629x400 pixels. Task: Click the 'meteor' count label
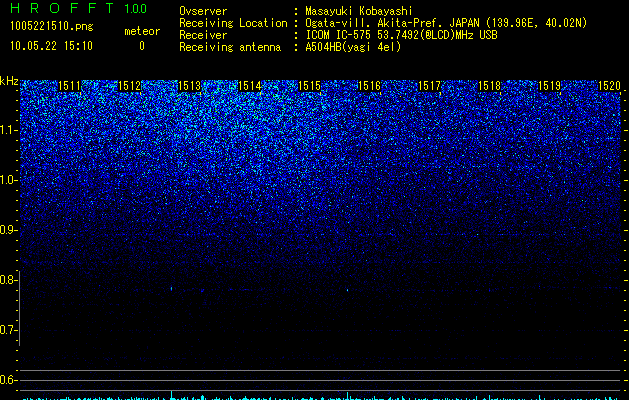point(142,31)
